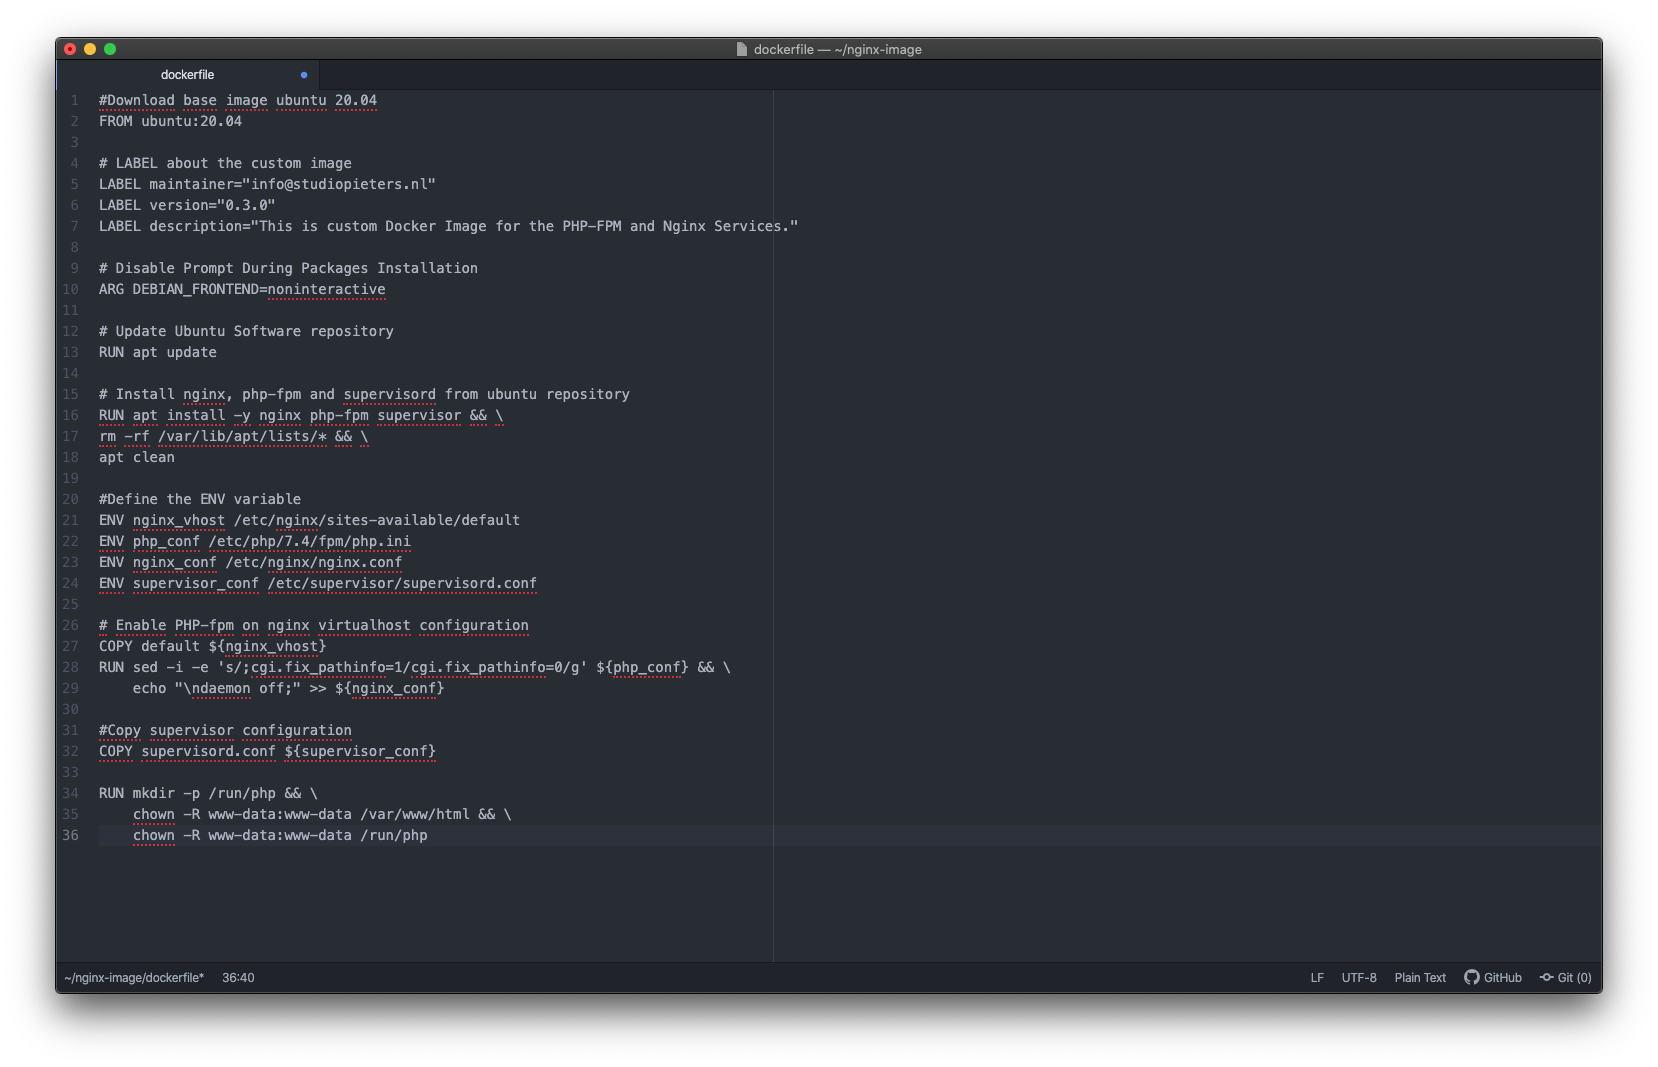1658x1067 pixels.
Task: Click the 'LABEL version="0.3.0"' line
Action: 187,205
